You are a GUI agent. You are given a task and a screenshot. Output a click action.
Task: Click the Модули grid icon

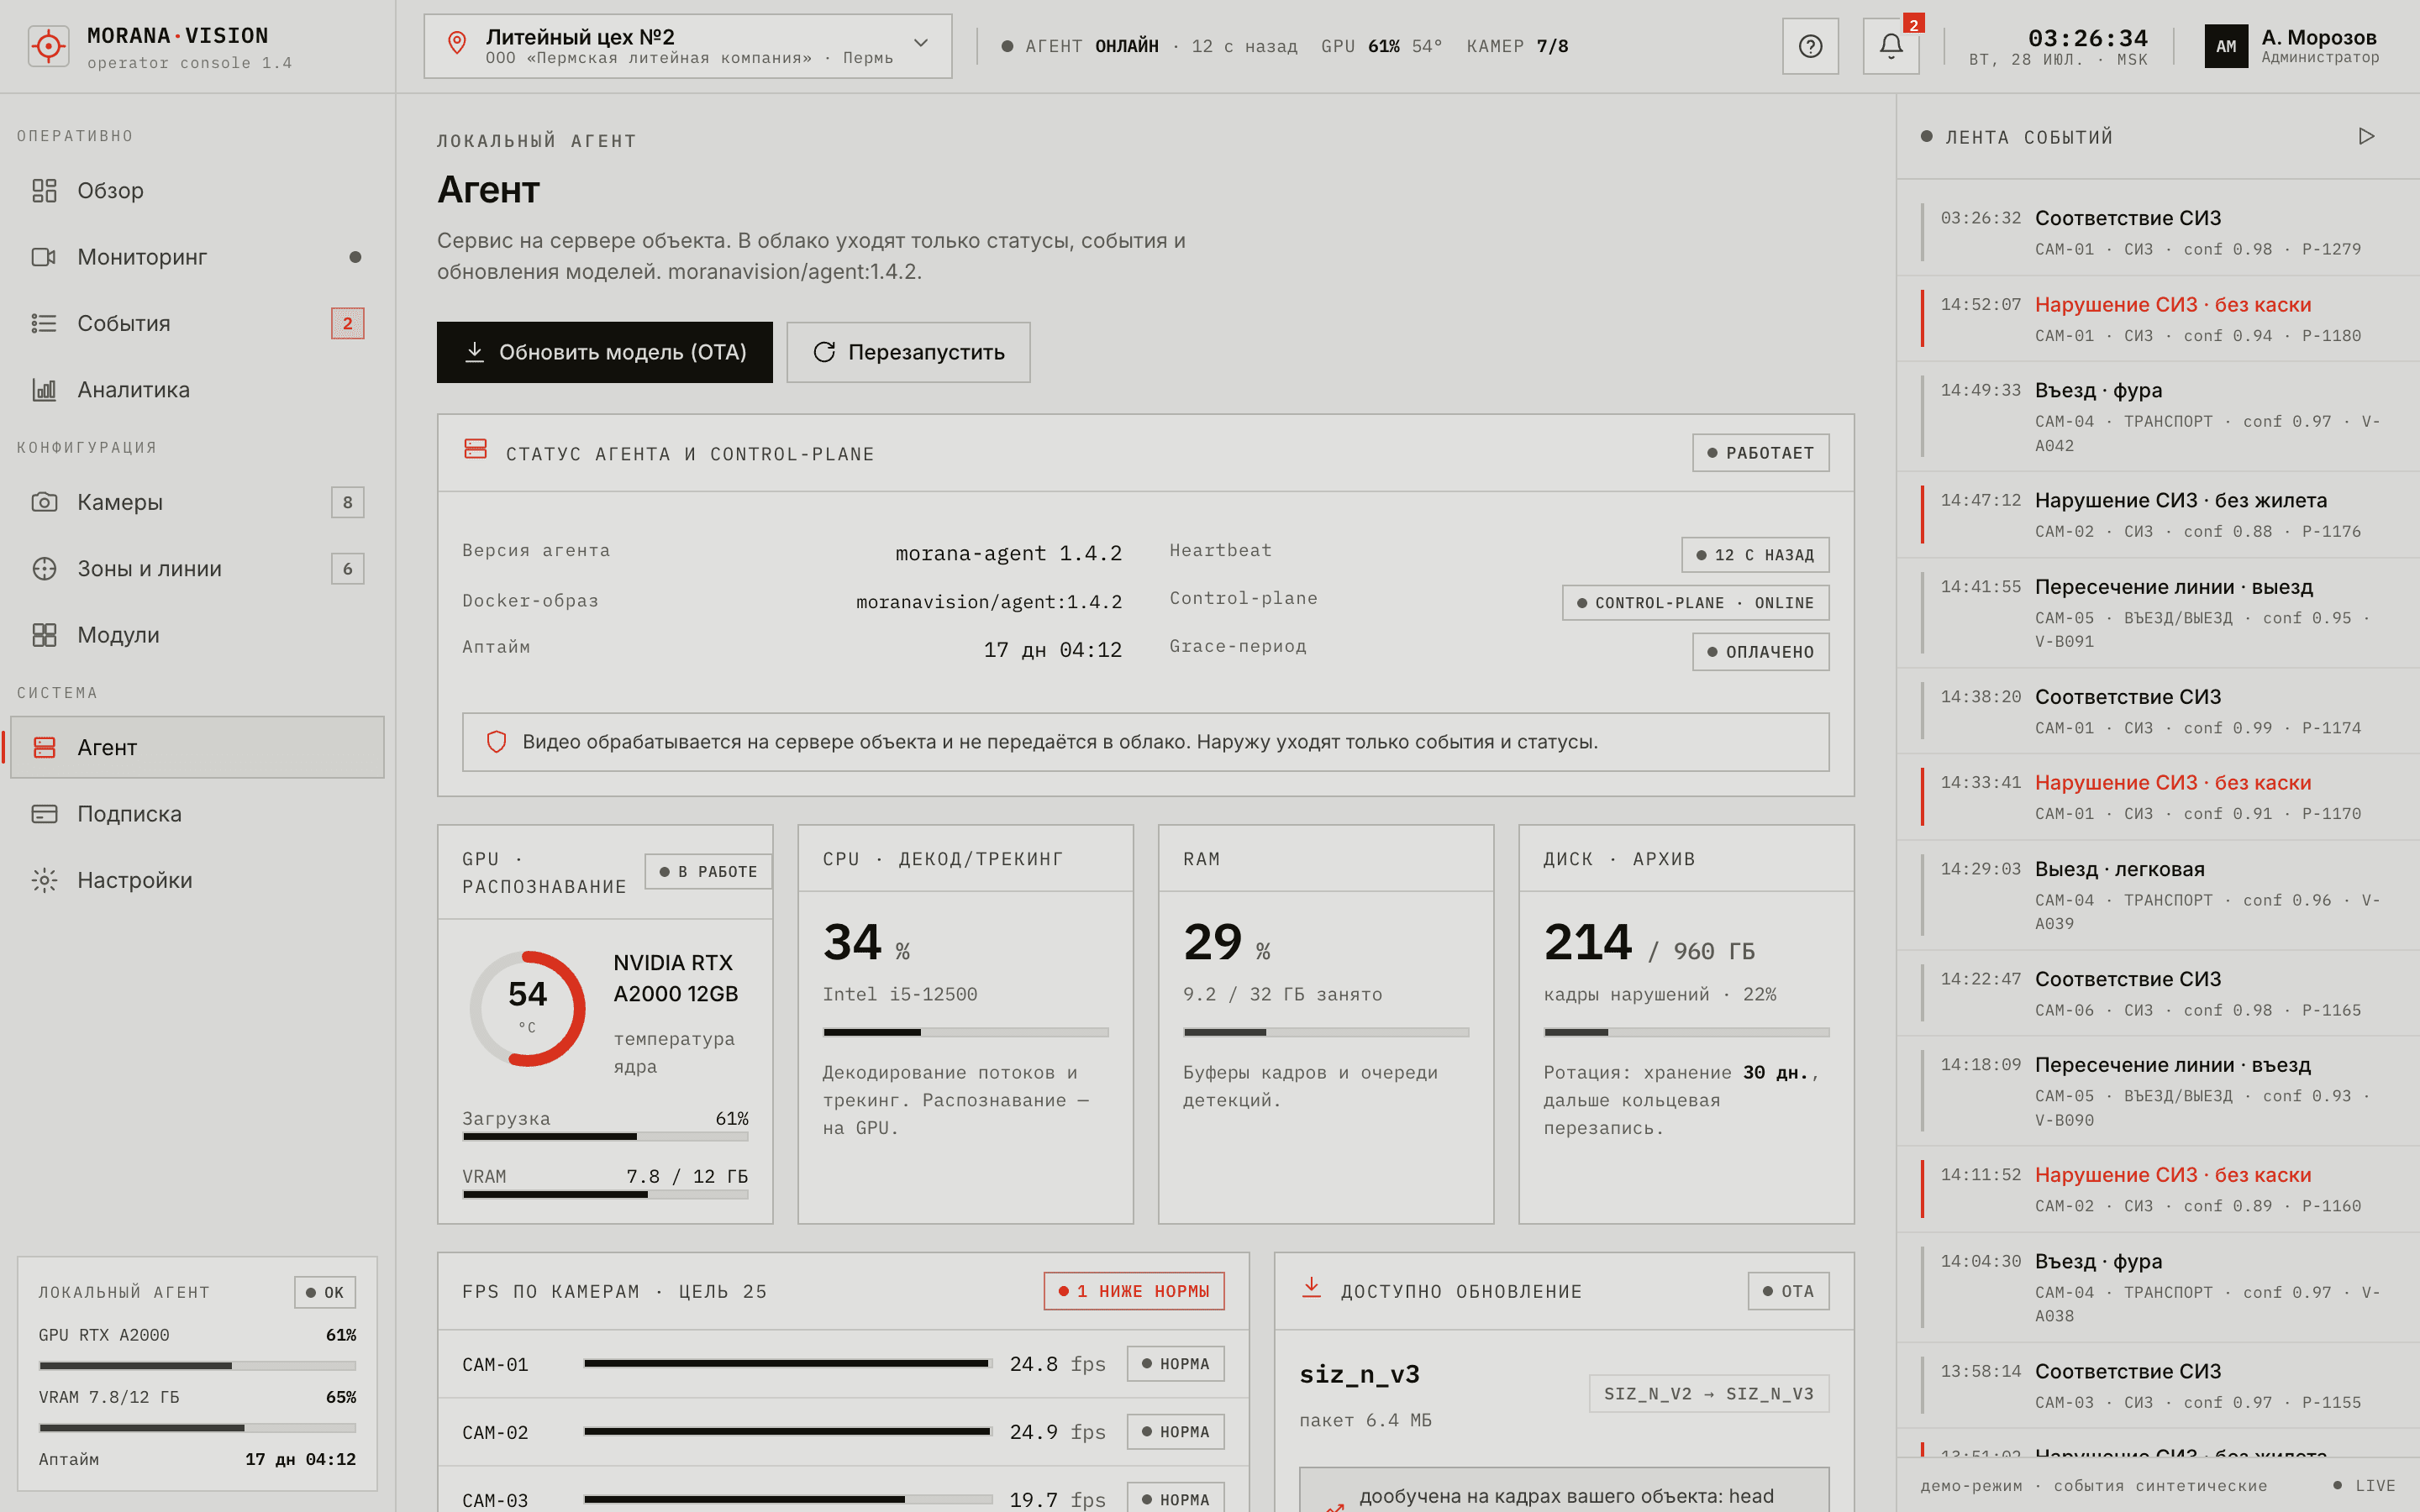pos(44,635)
